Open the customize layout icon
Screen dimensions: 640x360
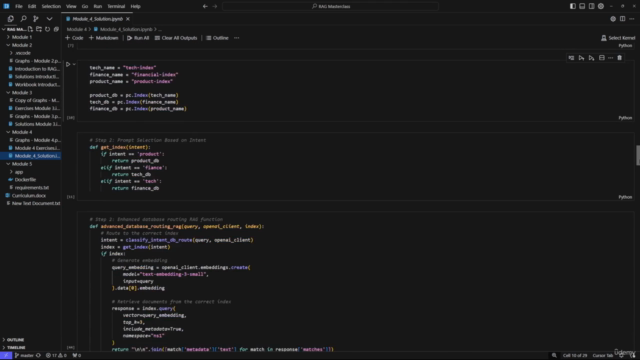tap(601, 7)
